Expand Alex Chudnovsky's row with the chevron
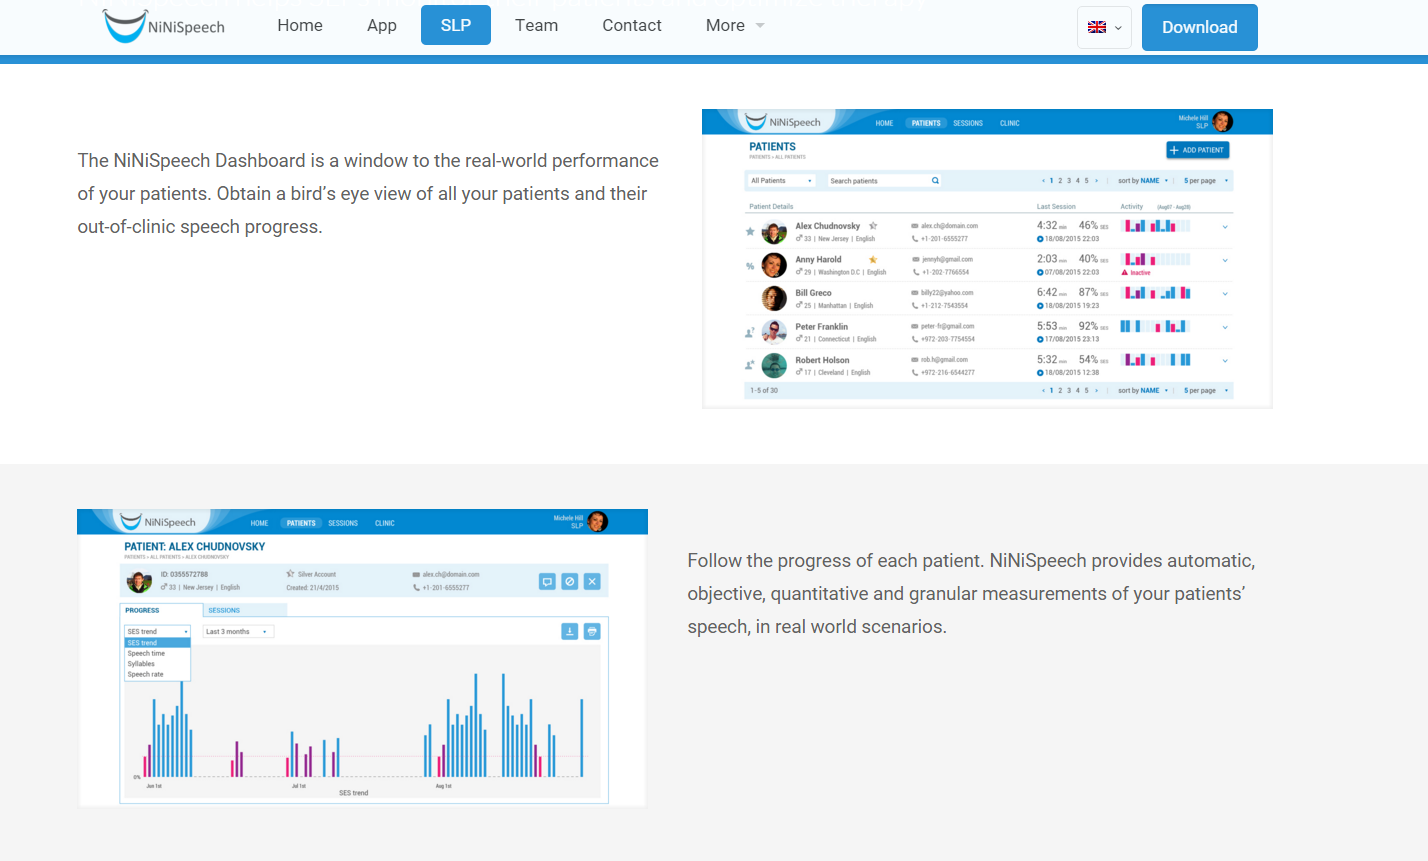The width and height of the screenshot is (1428, 861). coord(1225,227)
